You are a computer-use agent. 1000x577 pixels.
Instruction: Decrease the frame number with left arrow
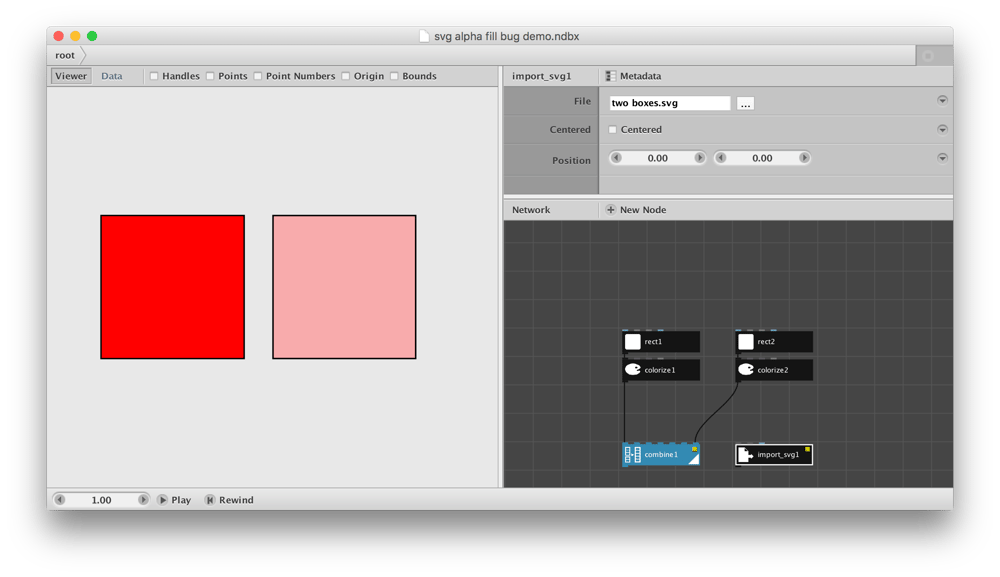pos(60,500)
